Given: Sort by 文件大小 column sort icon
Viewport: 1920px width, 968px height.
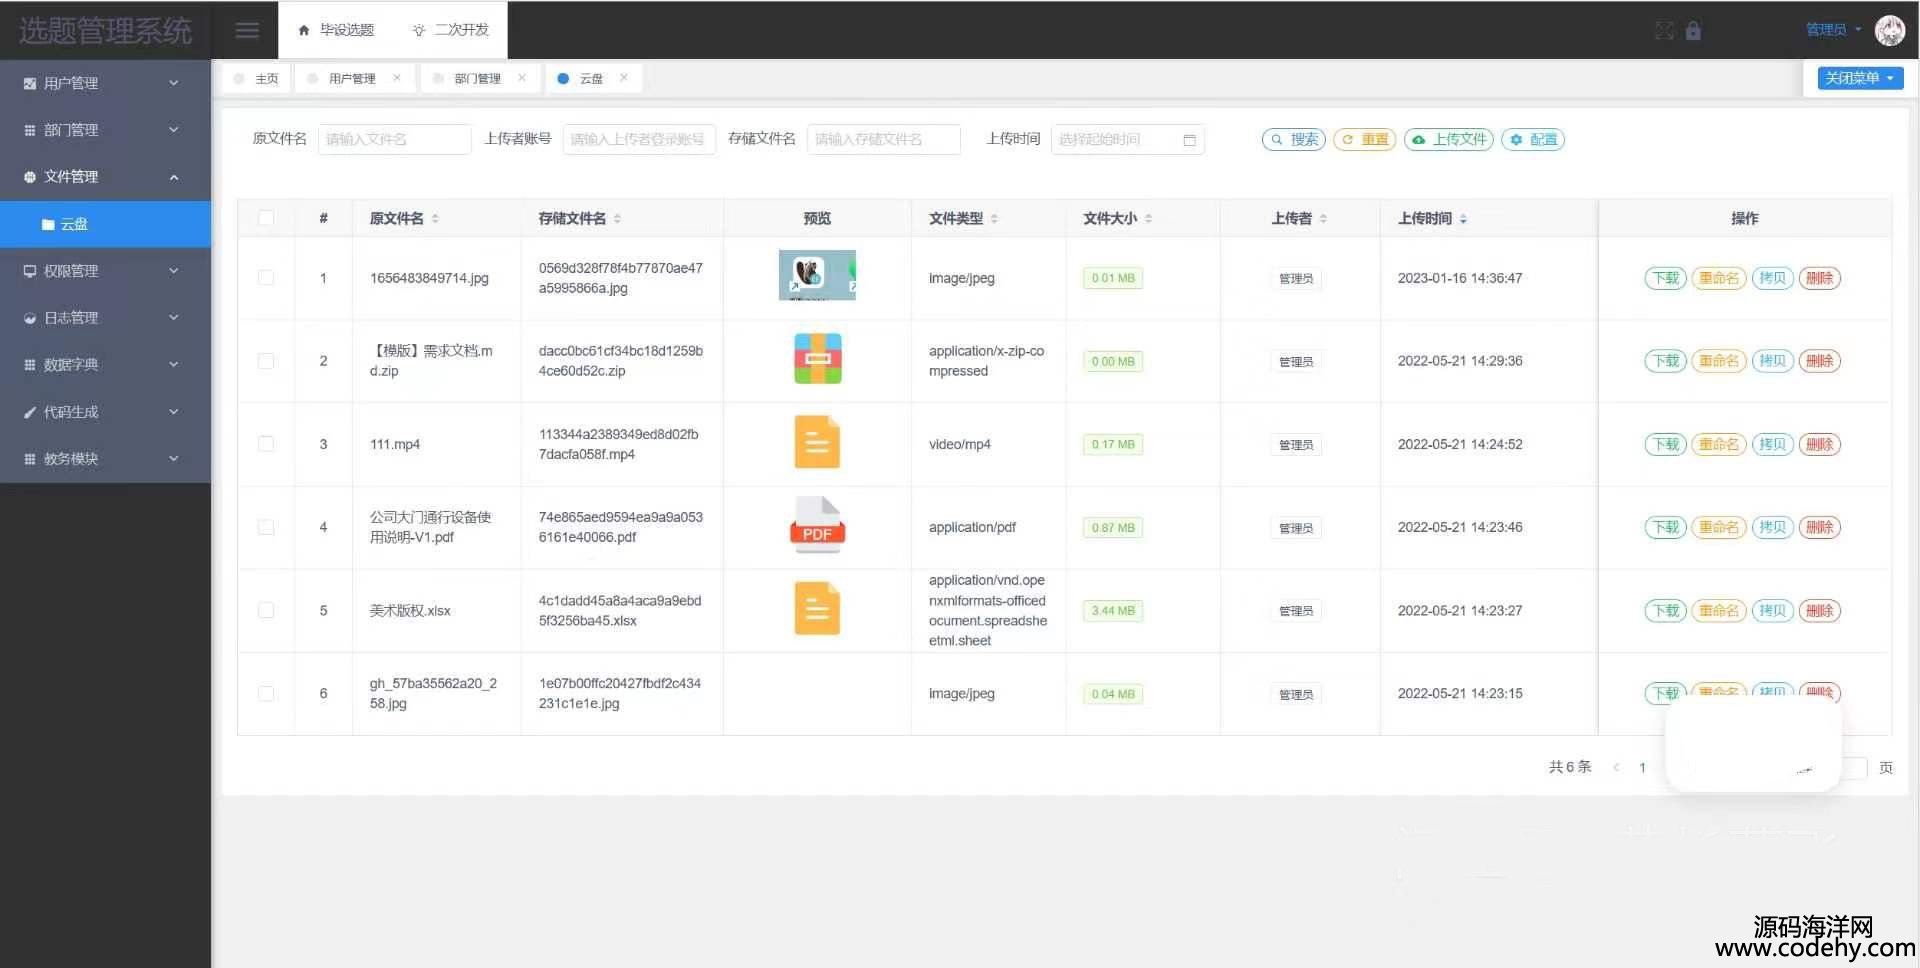Looking at the screenshot, I should pos(1148,218).
